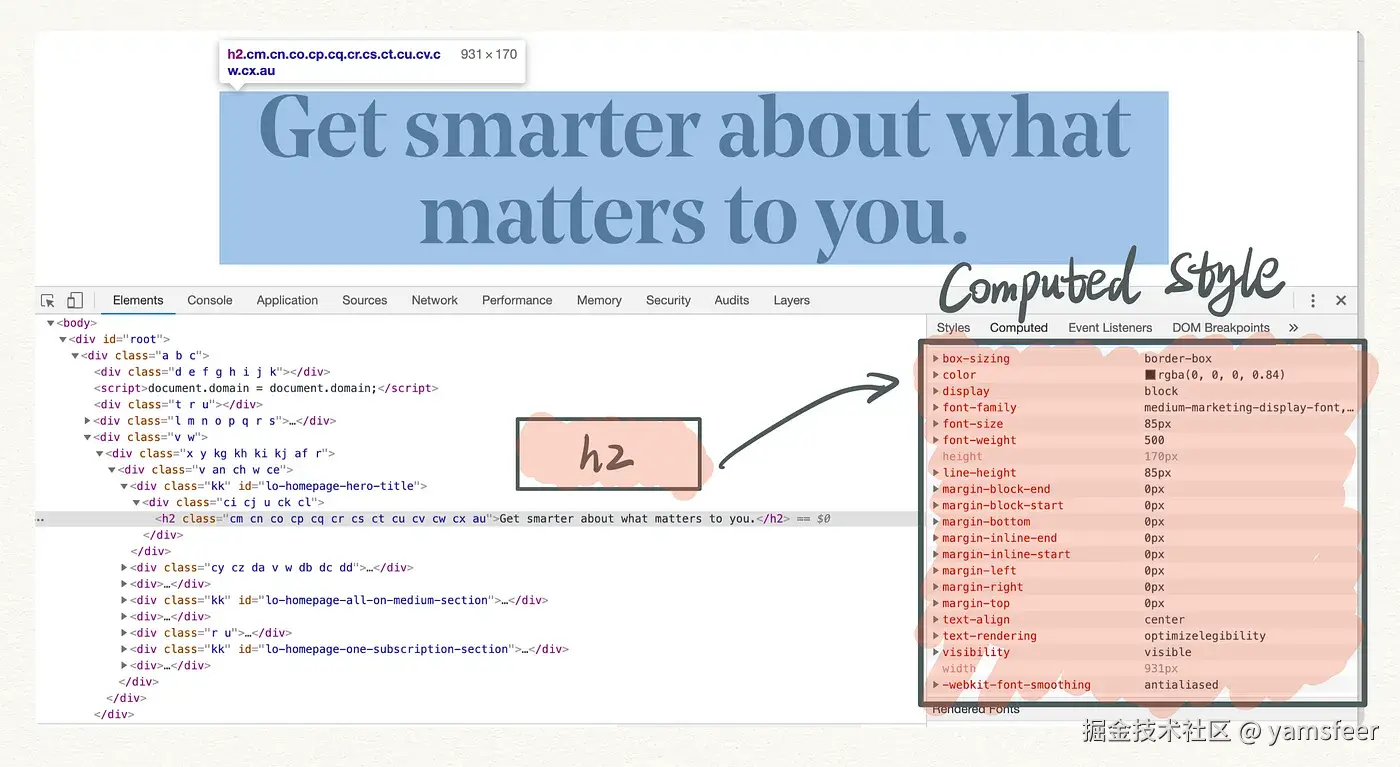
Task: Expand the text-rendering computed property
Action: (936, 636)
